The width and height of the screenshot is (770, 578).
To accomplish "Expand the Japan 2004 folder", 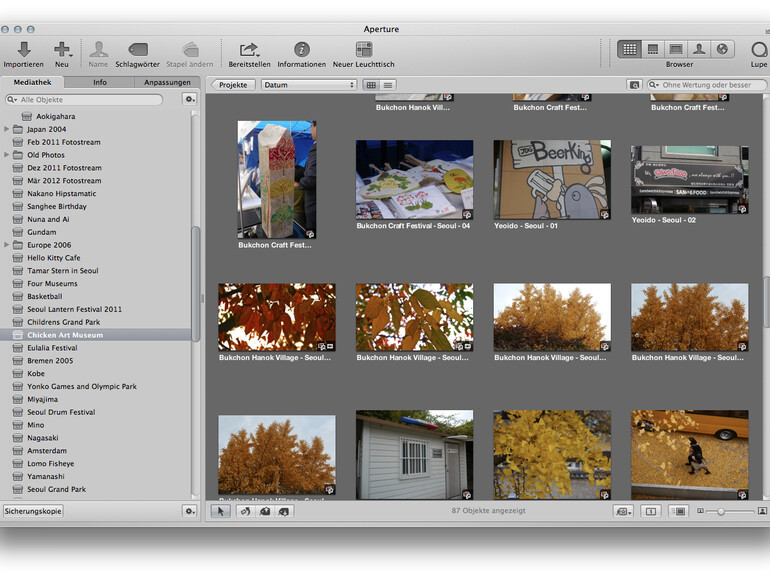I will point(7,129).
